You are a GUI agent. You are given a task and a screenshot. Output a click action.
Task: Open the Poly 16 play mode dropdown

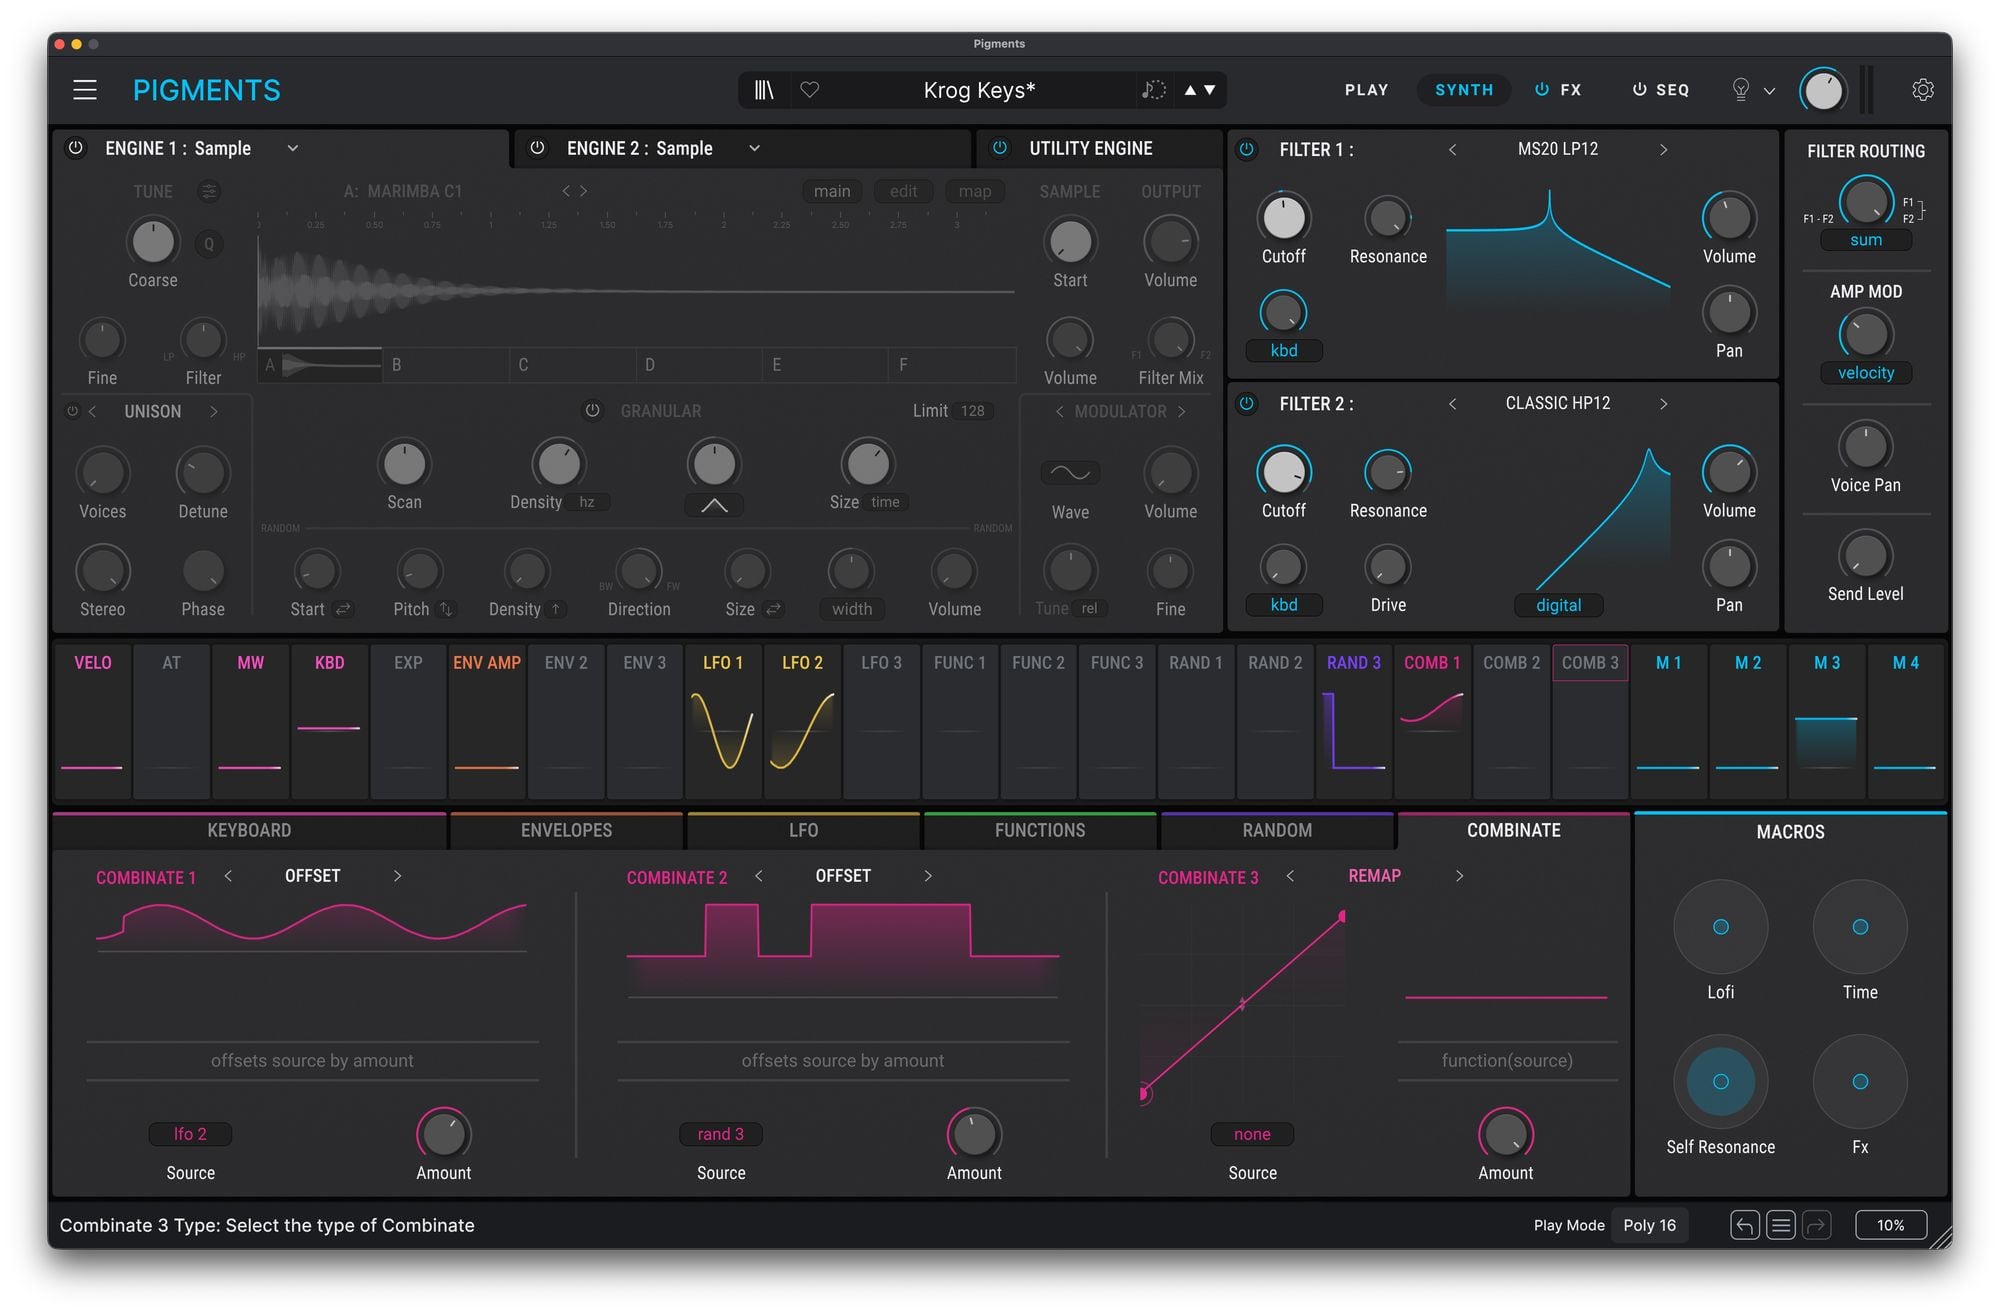pyautogui.click(x=1649, y=1225)
